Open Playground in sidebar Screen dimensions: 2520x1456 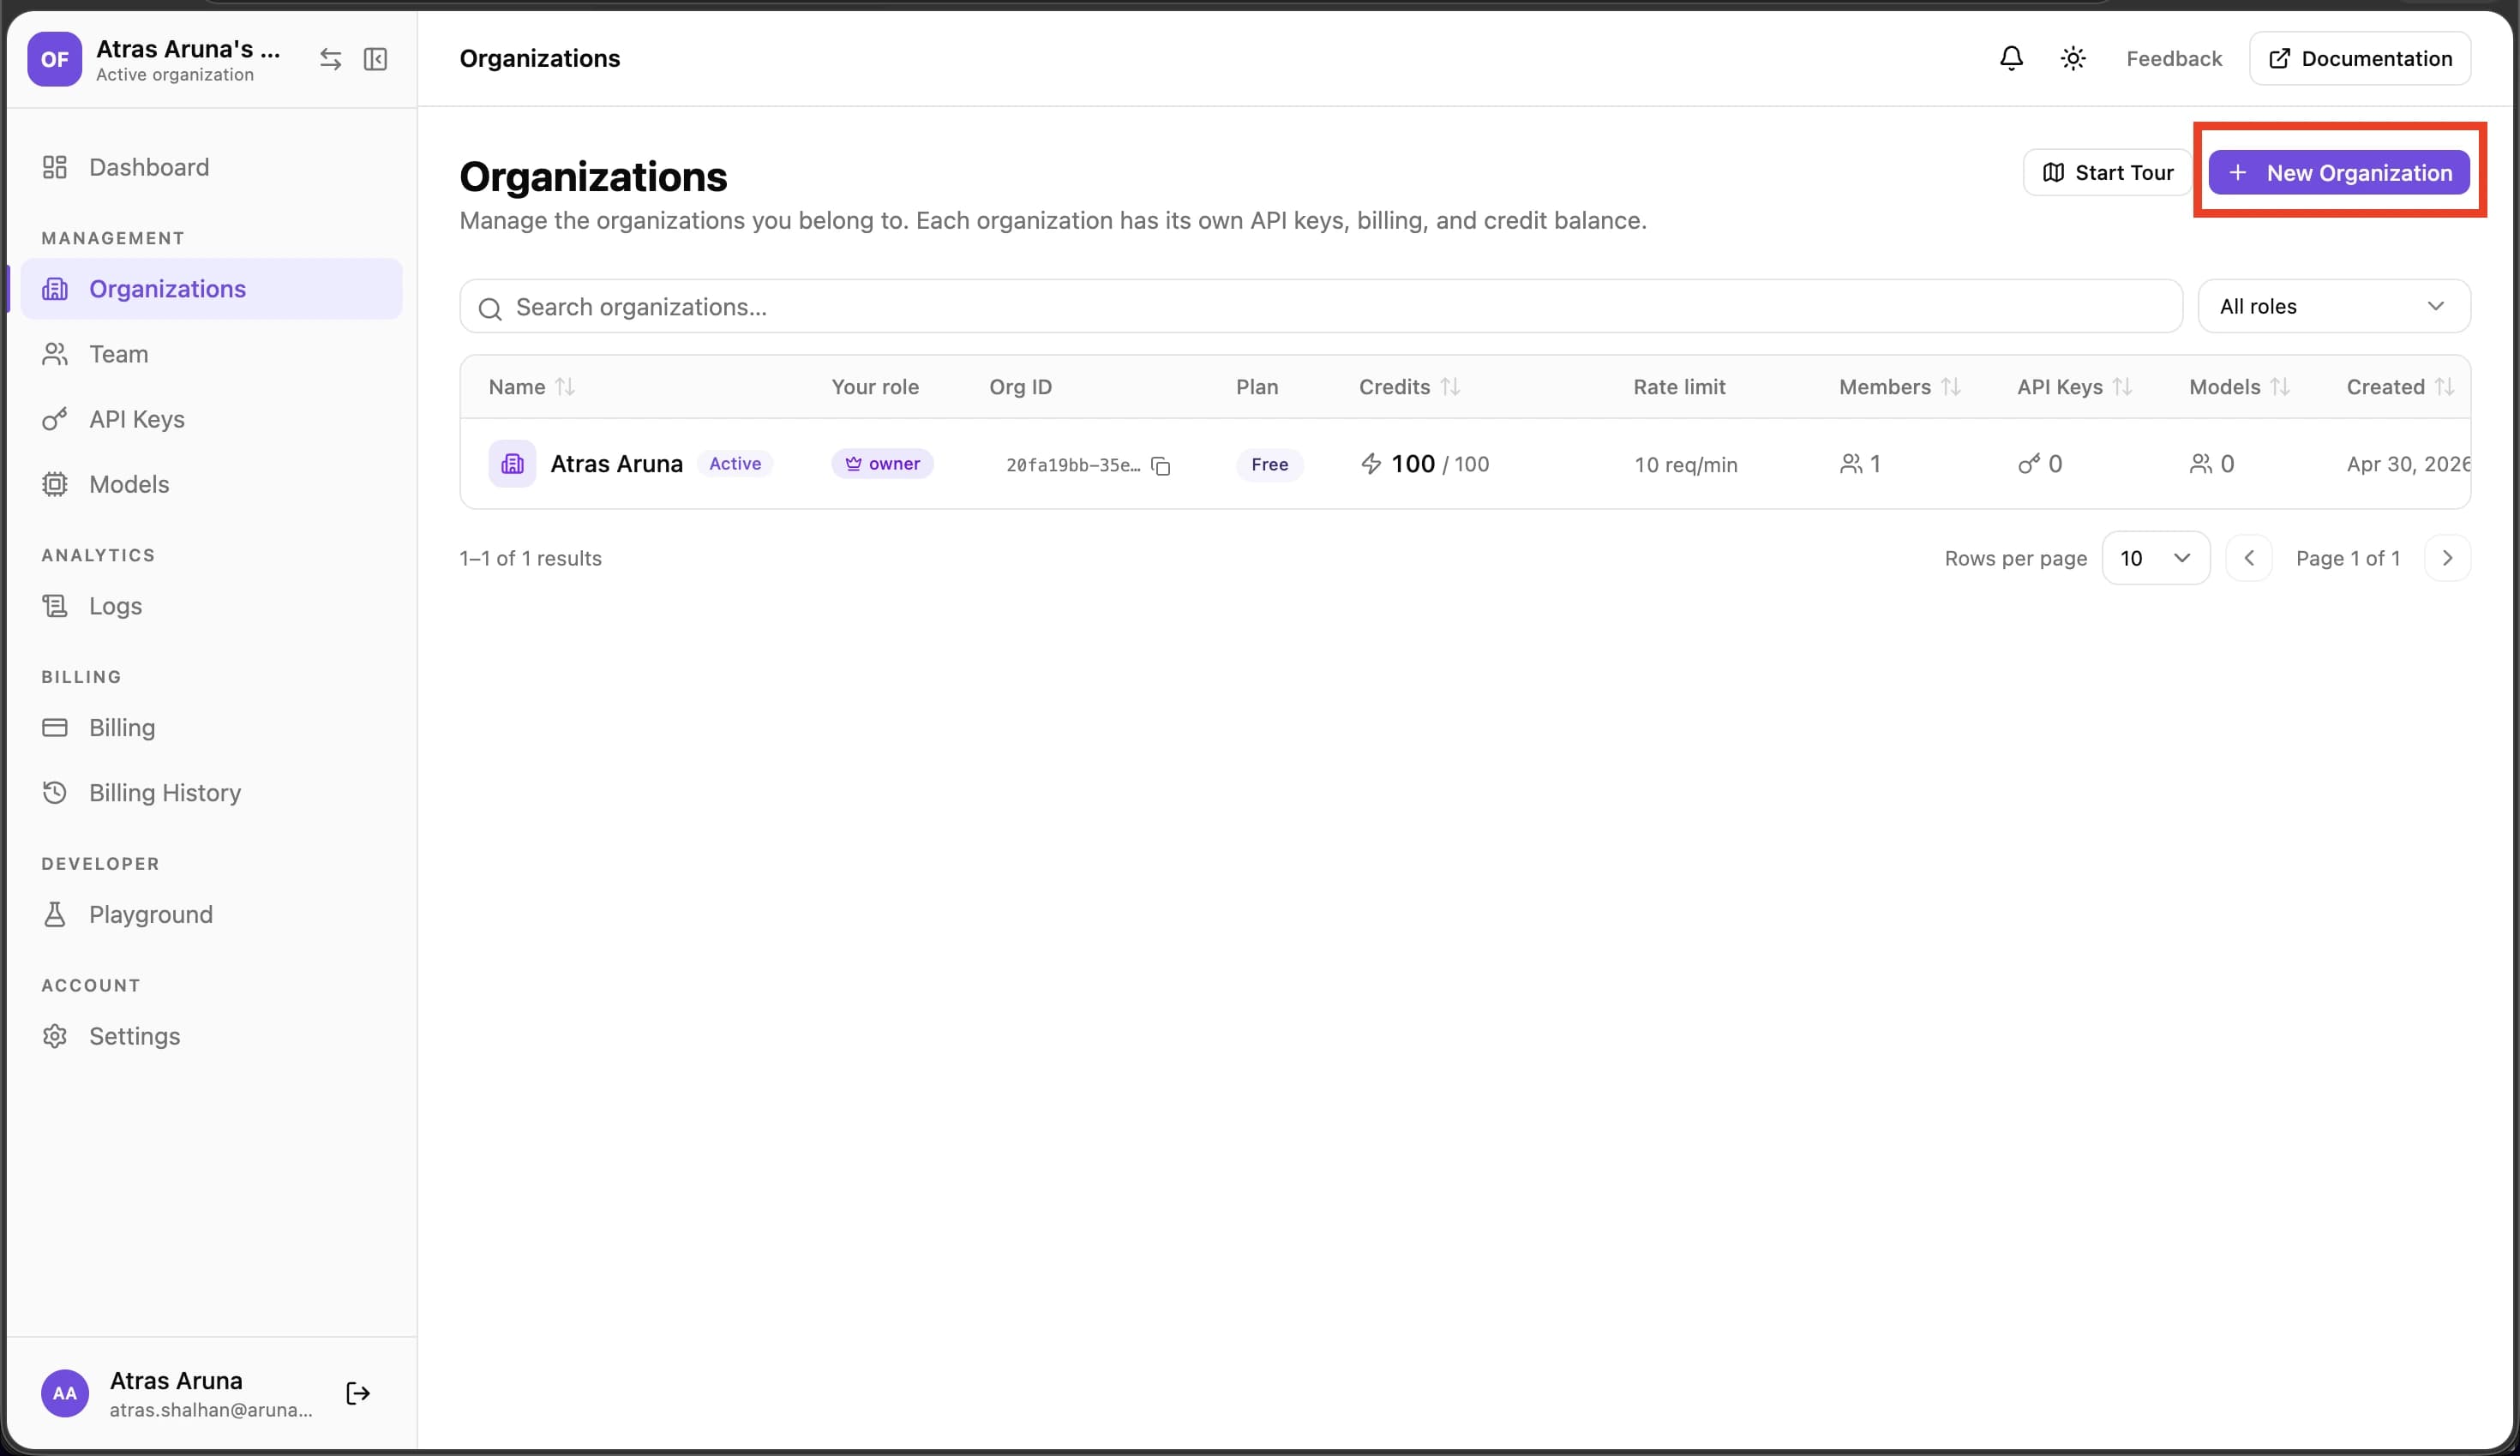[211, 914]
